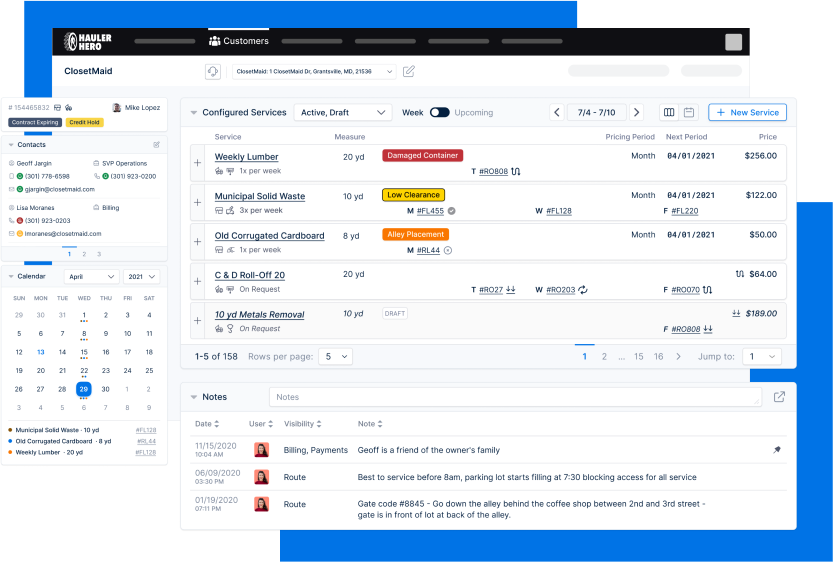
Task: Open notes in external window icon
Action: (779, 397)
